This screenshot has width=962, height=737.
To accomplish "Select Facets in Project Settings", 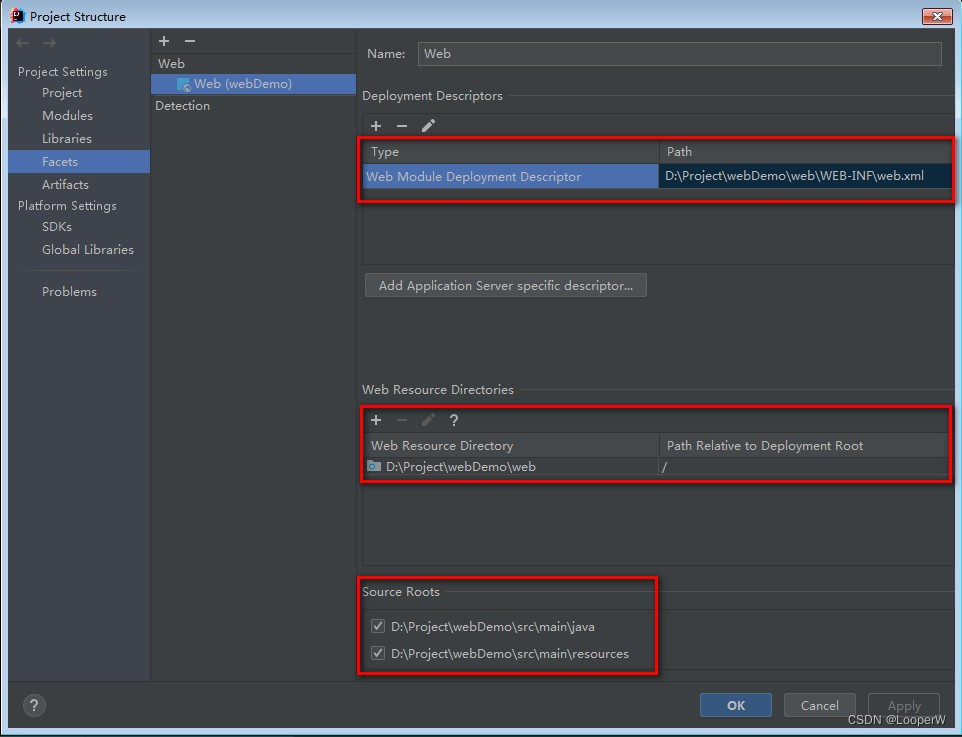I will pos(79,161).
